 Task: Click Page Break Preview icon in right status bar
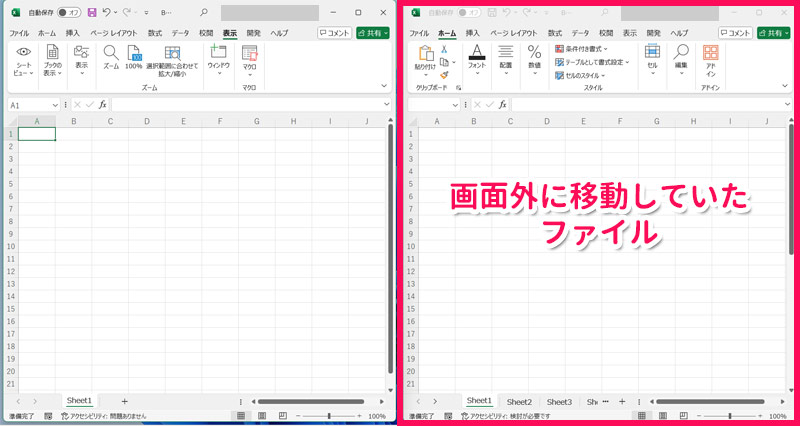coord(683,416)
